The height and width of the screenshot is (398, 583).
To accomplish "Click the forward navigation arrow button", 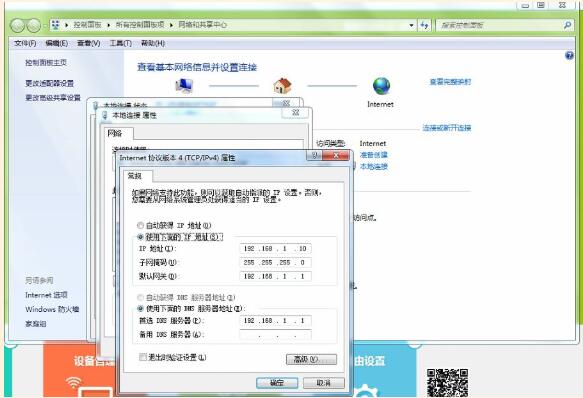I will (x=33, y=25).
